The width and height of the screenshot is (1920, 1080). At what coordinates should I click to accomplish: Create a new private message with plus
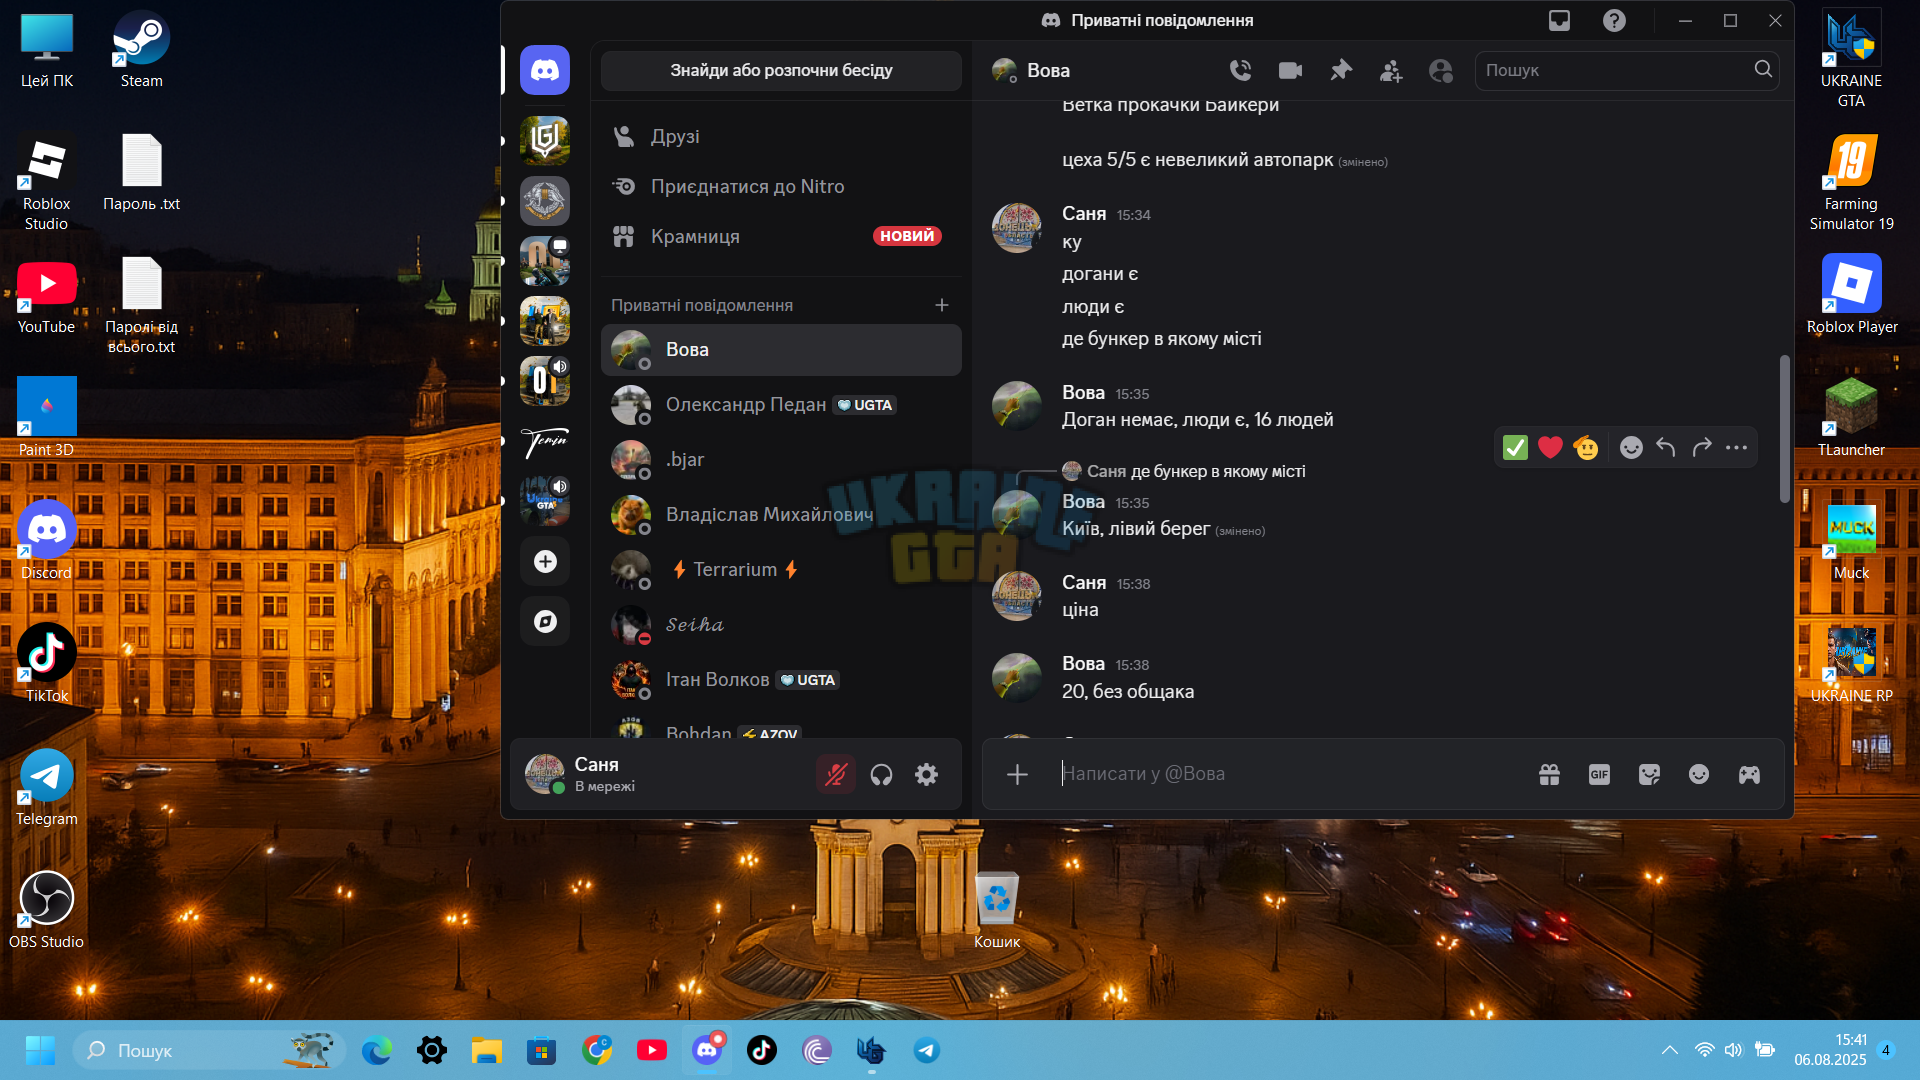[x=941, y=305]
